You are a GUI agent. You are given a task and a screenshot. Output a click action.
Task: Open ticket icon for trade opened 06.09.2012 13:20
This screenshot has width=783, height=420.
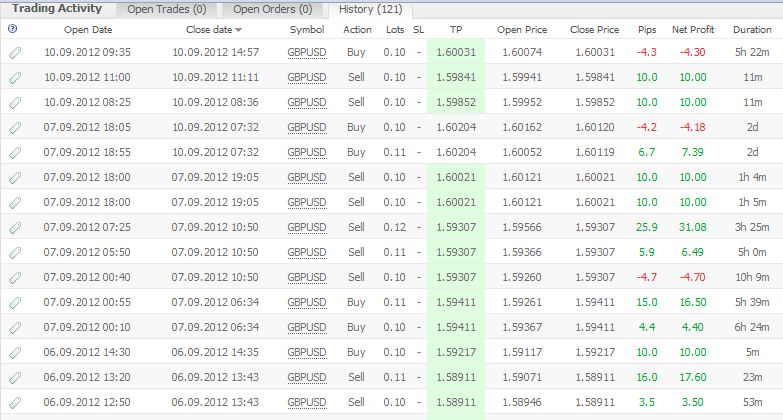(15, 377)
